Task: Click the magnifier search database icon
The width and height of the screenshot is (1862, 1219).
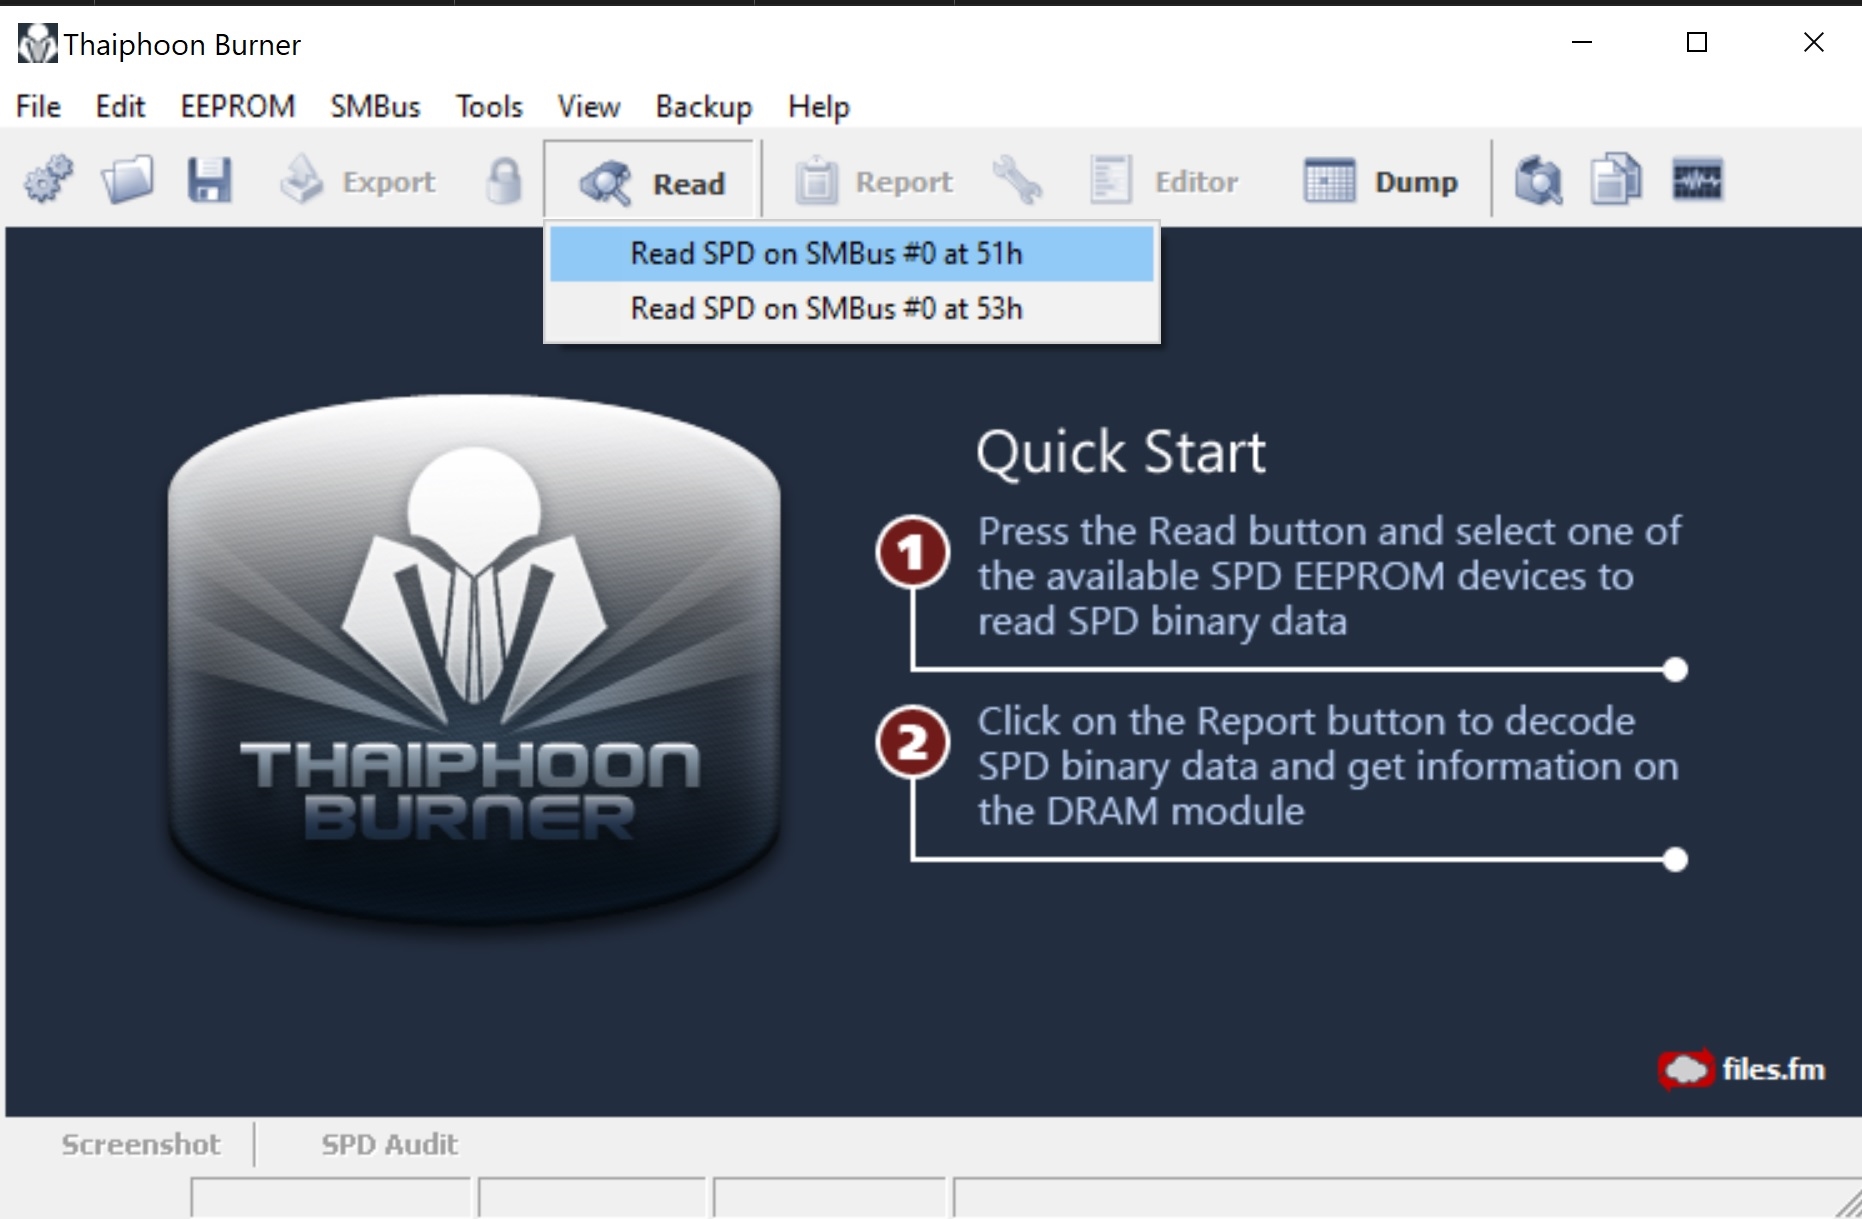Action: tap(1538, 181)
